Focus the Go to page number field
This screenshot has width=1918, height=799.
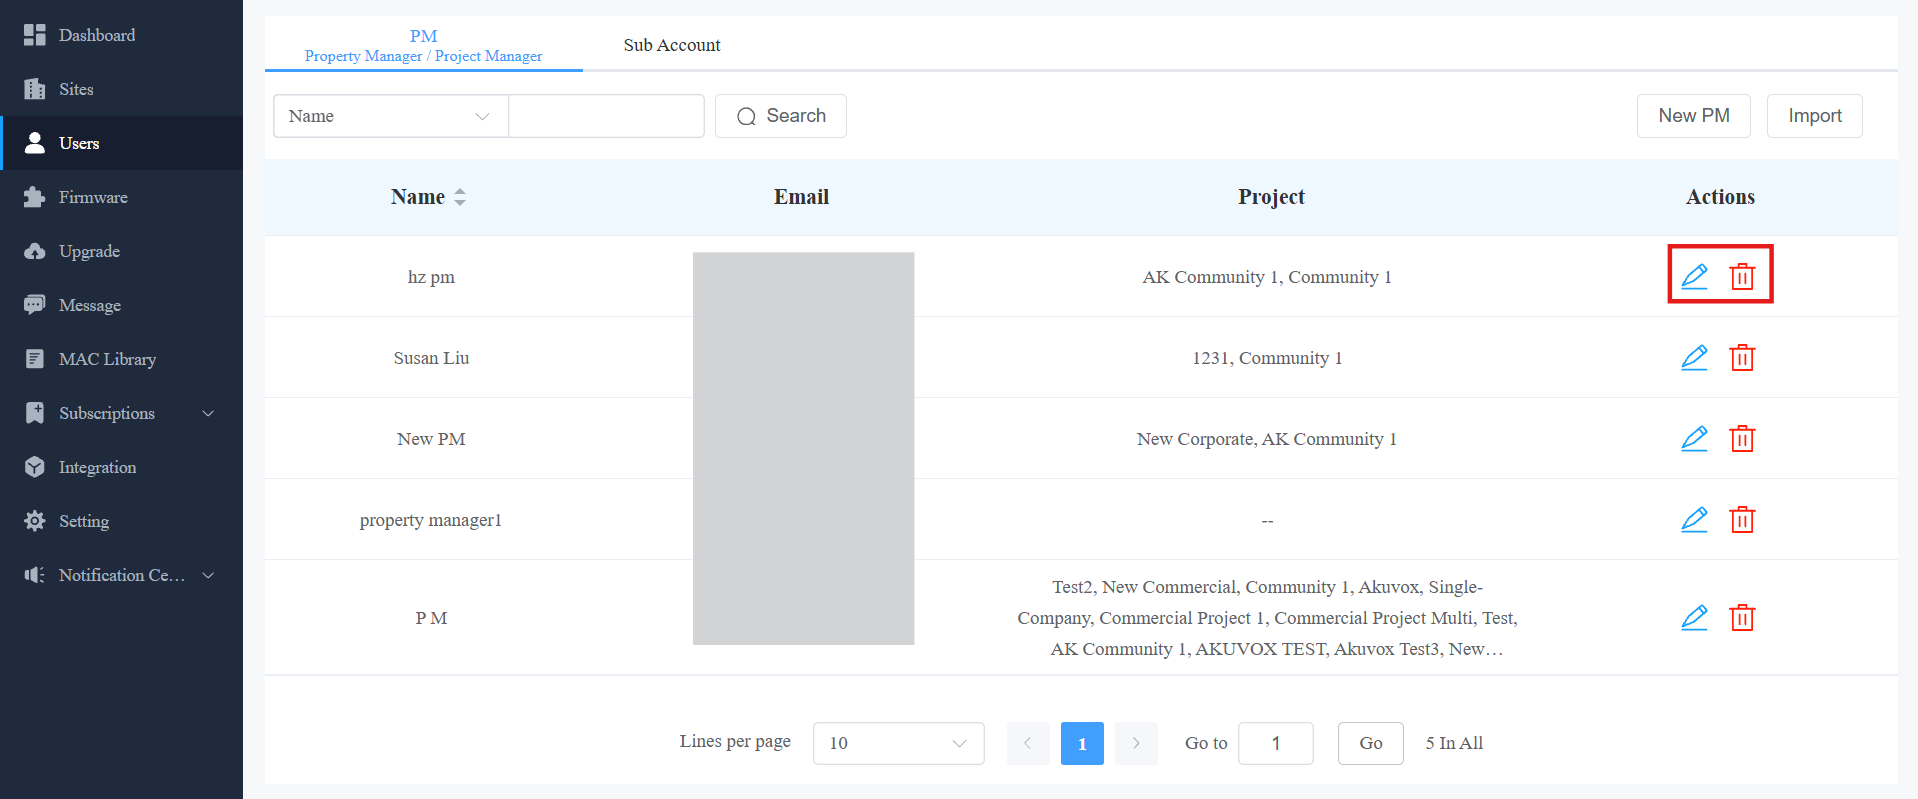(x=1276, y=743)
